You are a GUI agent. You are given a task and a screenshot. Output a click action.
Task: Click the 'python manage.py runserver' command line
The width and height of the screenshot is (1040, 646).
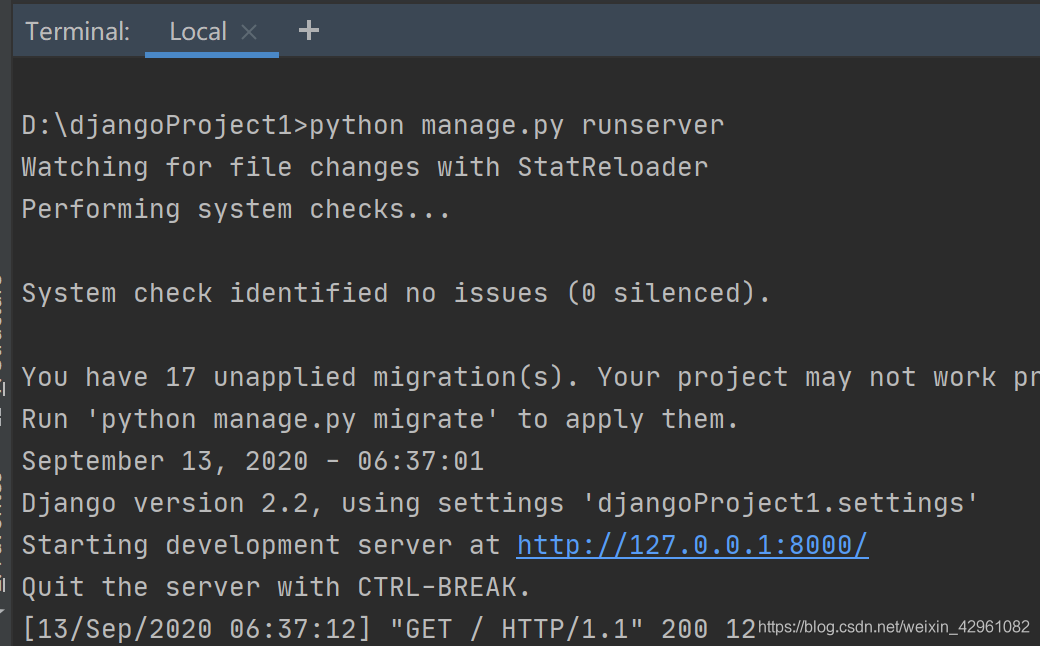[x=510, y=124]
